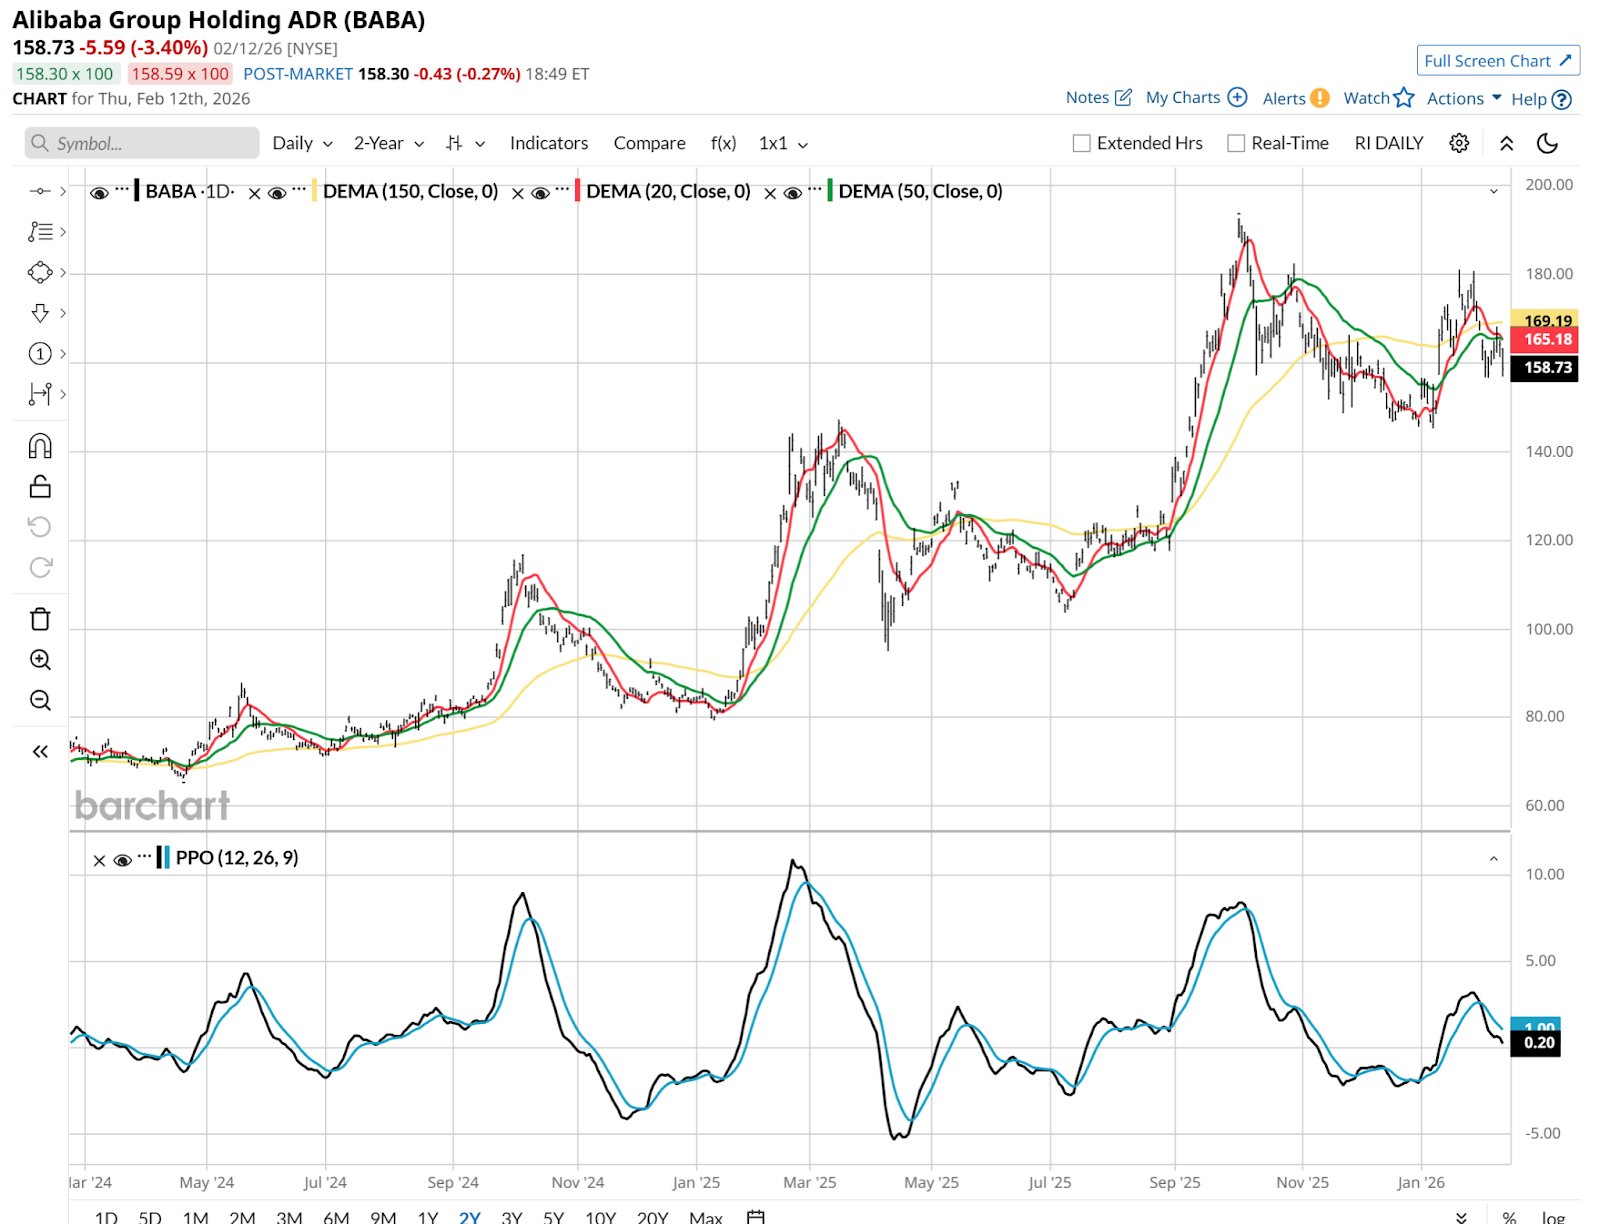
Task: Select the line drawing tool
Action: [x=39, y=191]
